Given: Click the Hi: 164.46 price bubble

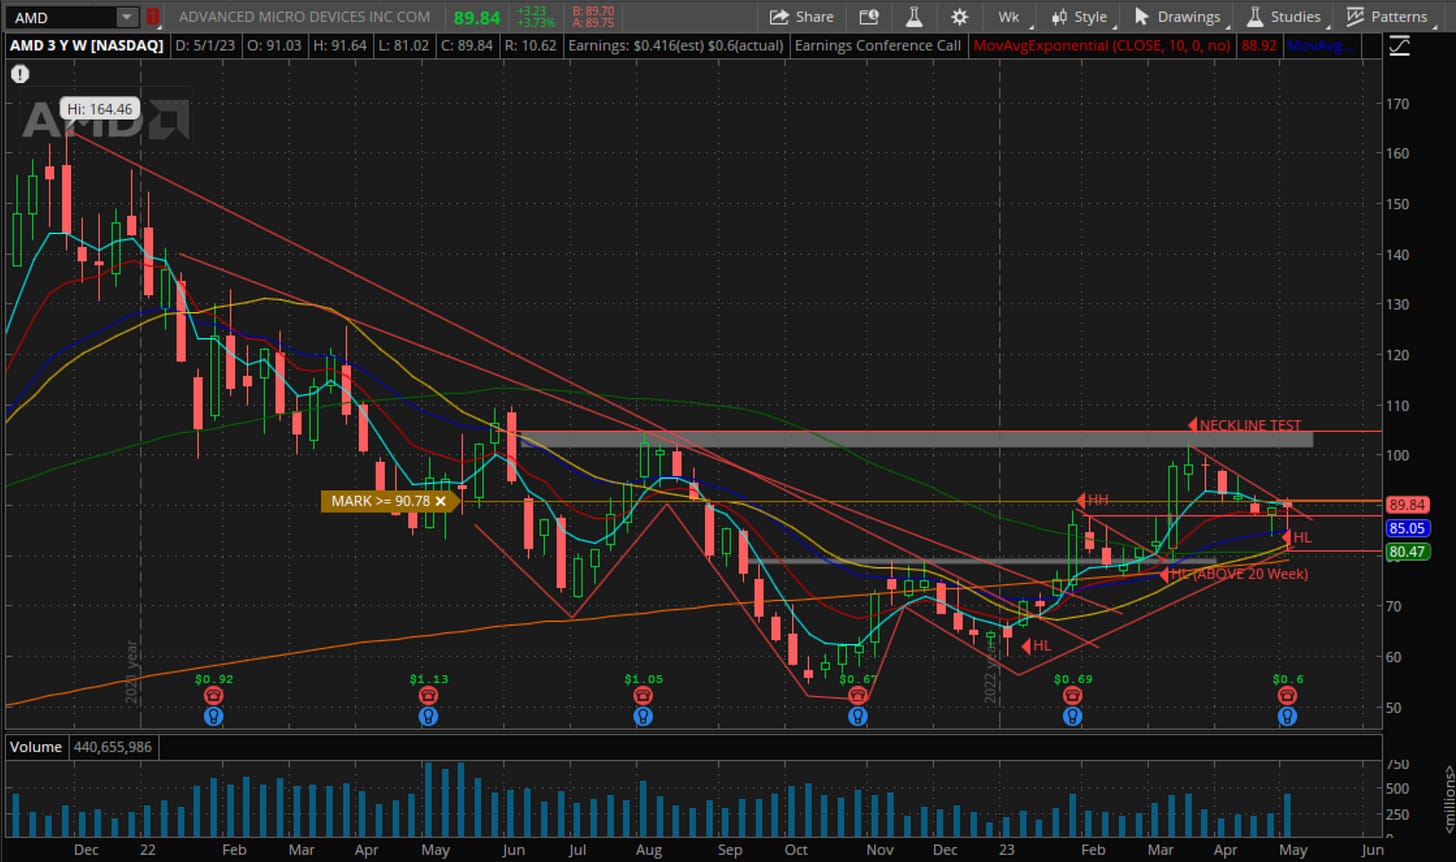Looking at the screenshot, I should [x=100, y=109].
